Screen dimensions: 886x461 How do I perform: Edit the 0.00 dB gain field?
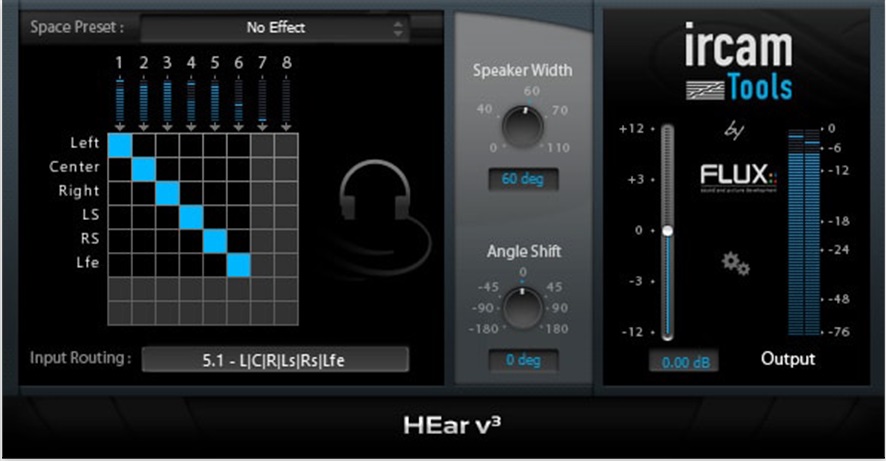tap(684, 362)
